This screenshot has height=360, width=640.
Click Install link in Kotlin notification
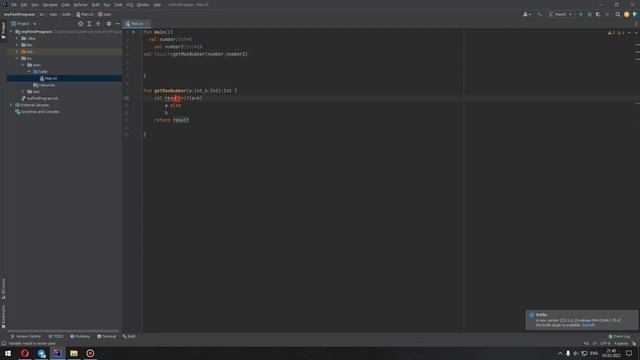(x=588, y=325)
